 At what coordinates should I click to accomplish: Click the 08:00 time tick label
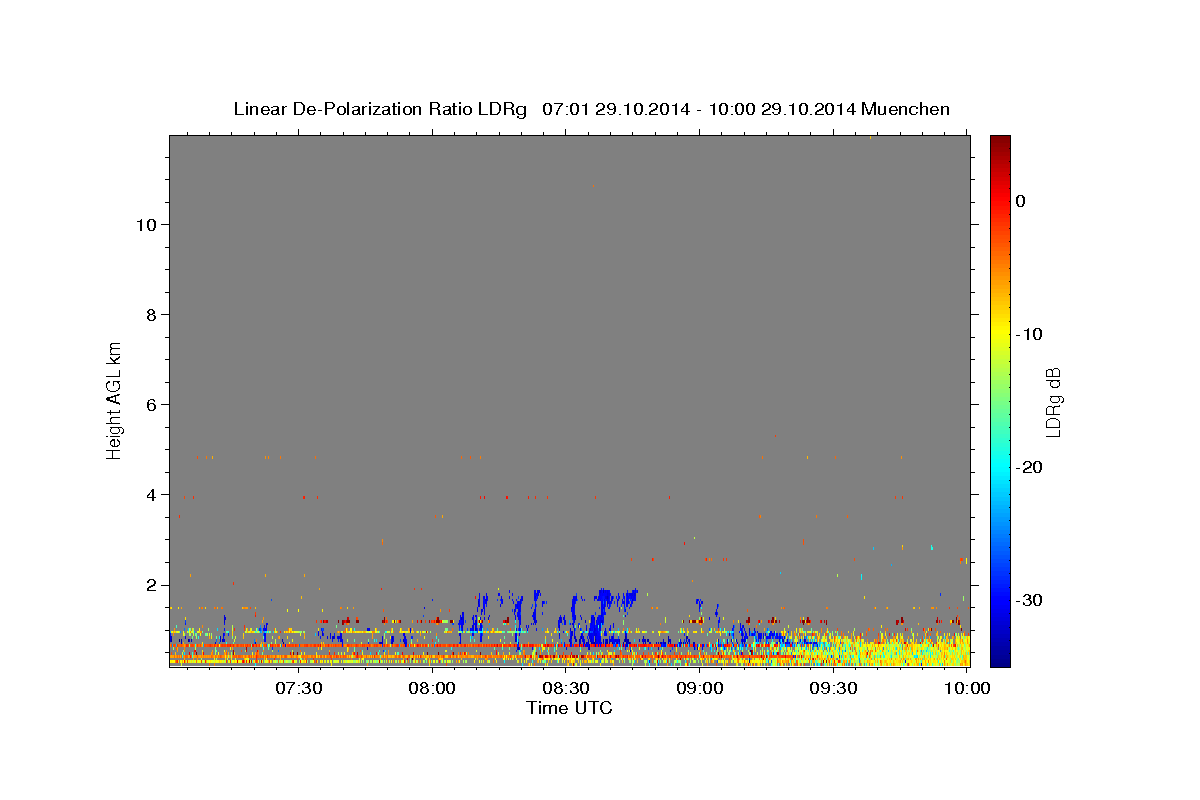[433, 688]
